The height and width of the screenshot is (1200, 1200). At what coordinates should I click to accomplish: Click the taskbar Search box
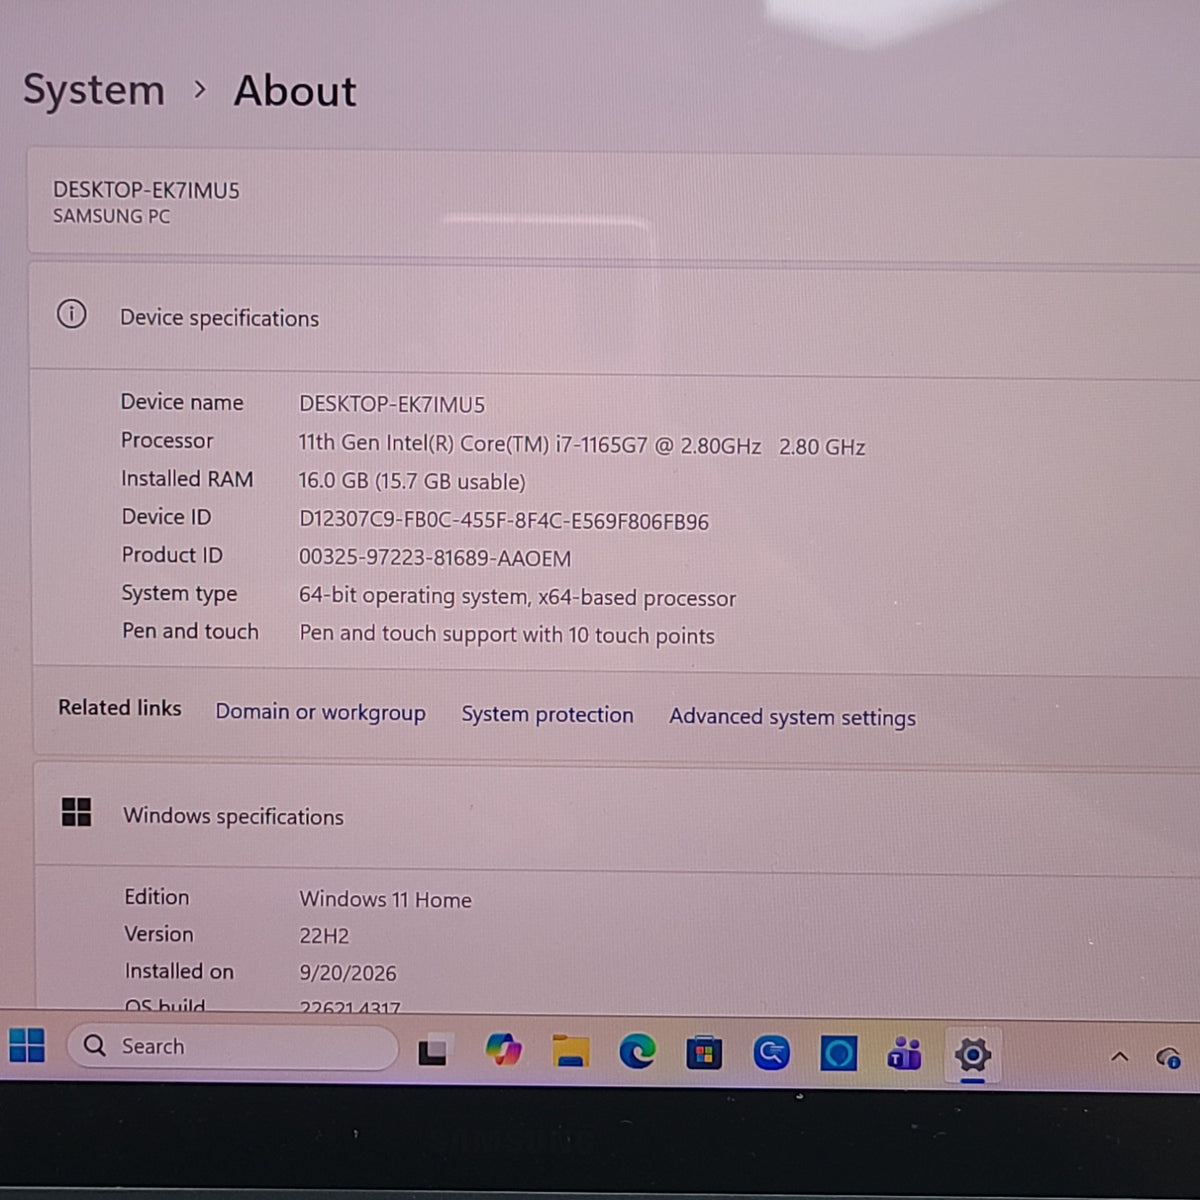(232, 1047)
